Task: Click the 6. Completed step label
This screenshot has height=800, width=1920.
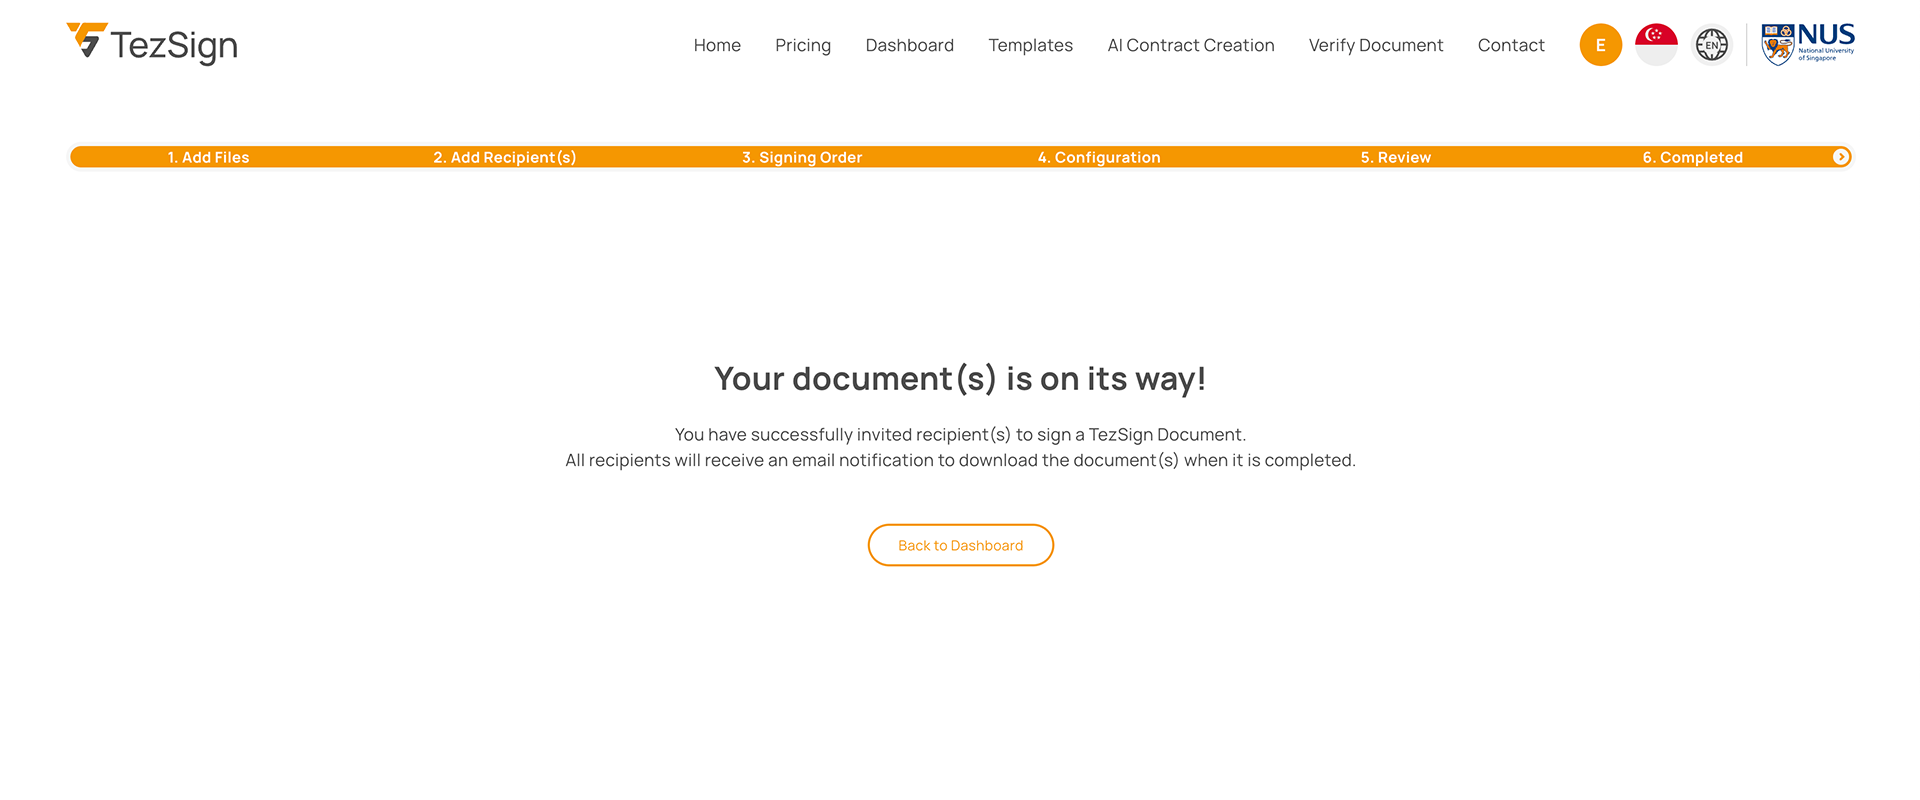Action: point(1692,157)
